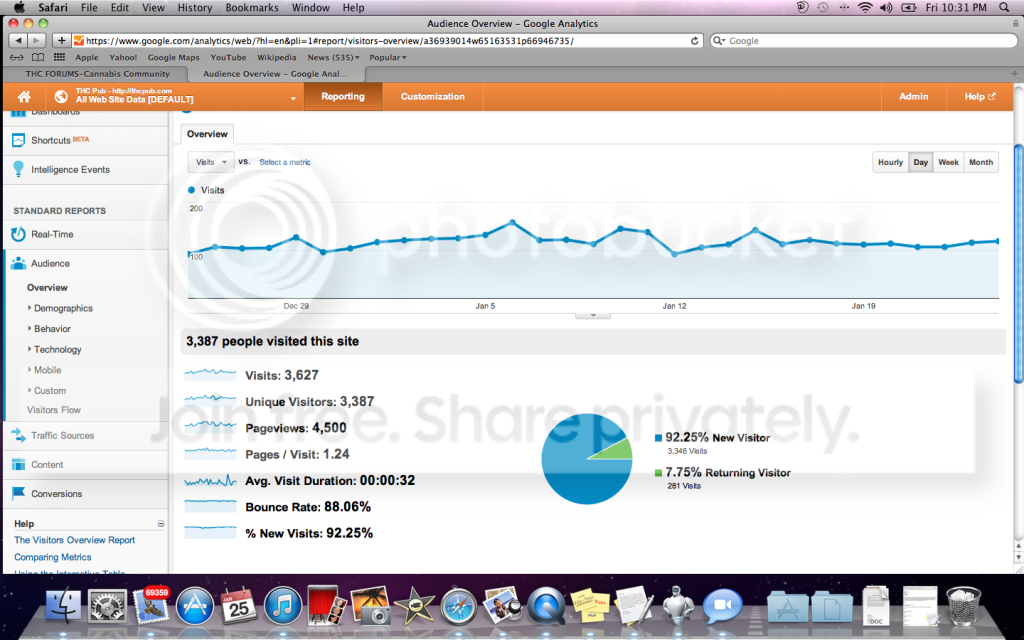The height and width of the screenshot is (640, 1024).
Task: Show bookmarks with the open book icon
Action: (x=38, y=57)
